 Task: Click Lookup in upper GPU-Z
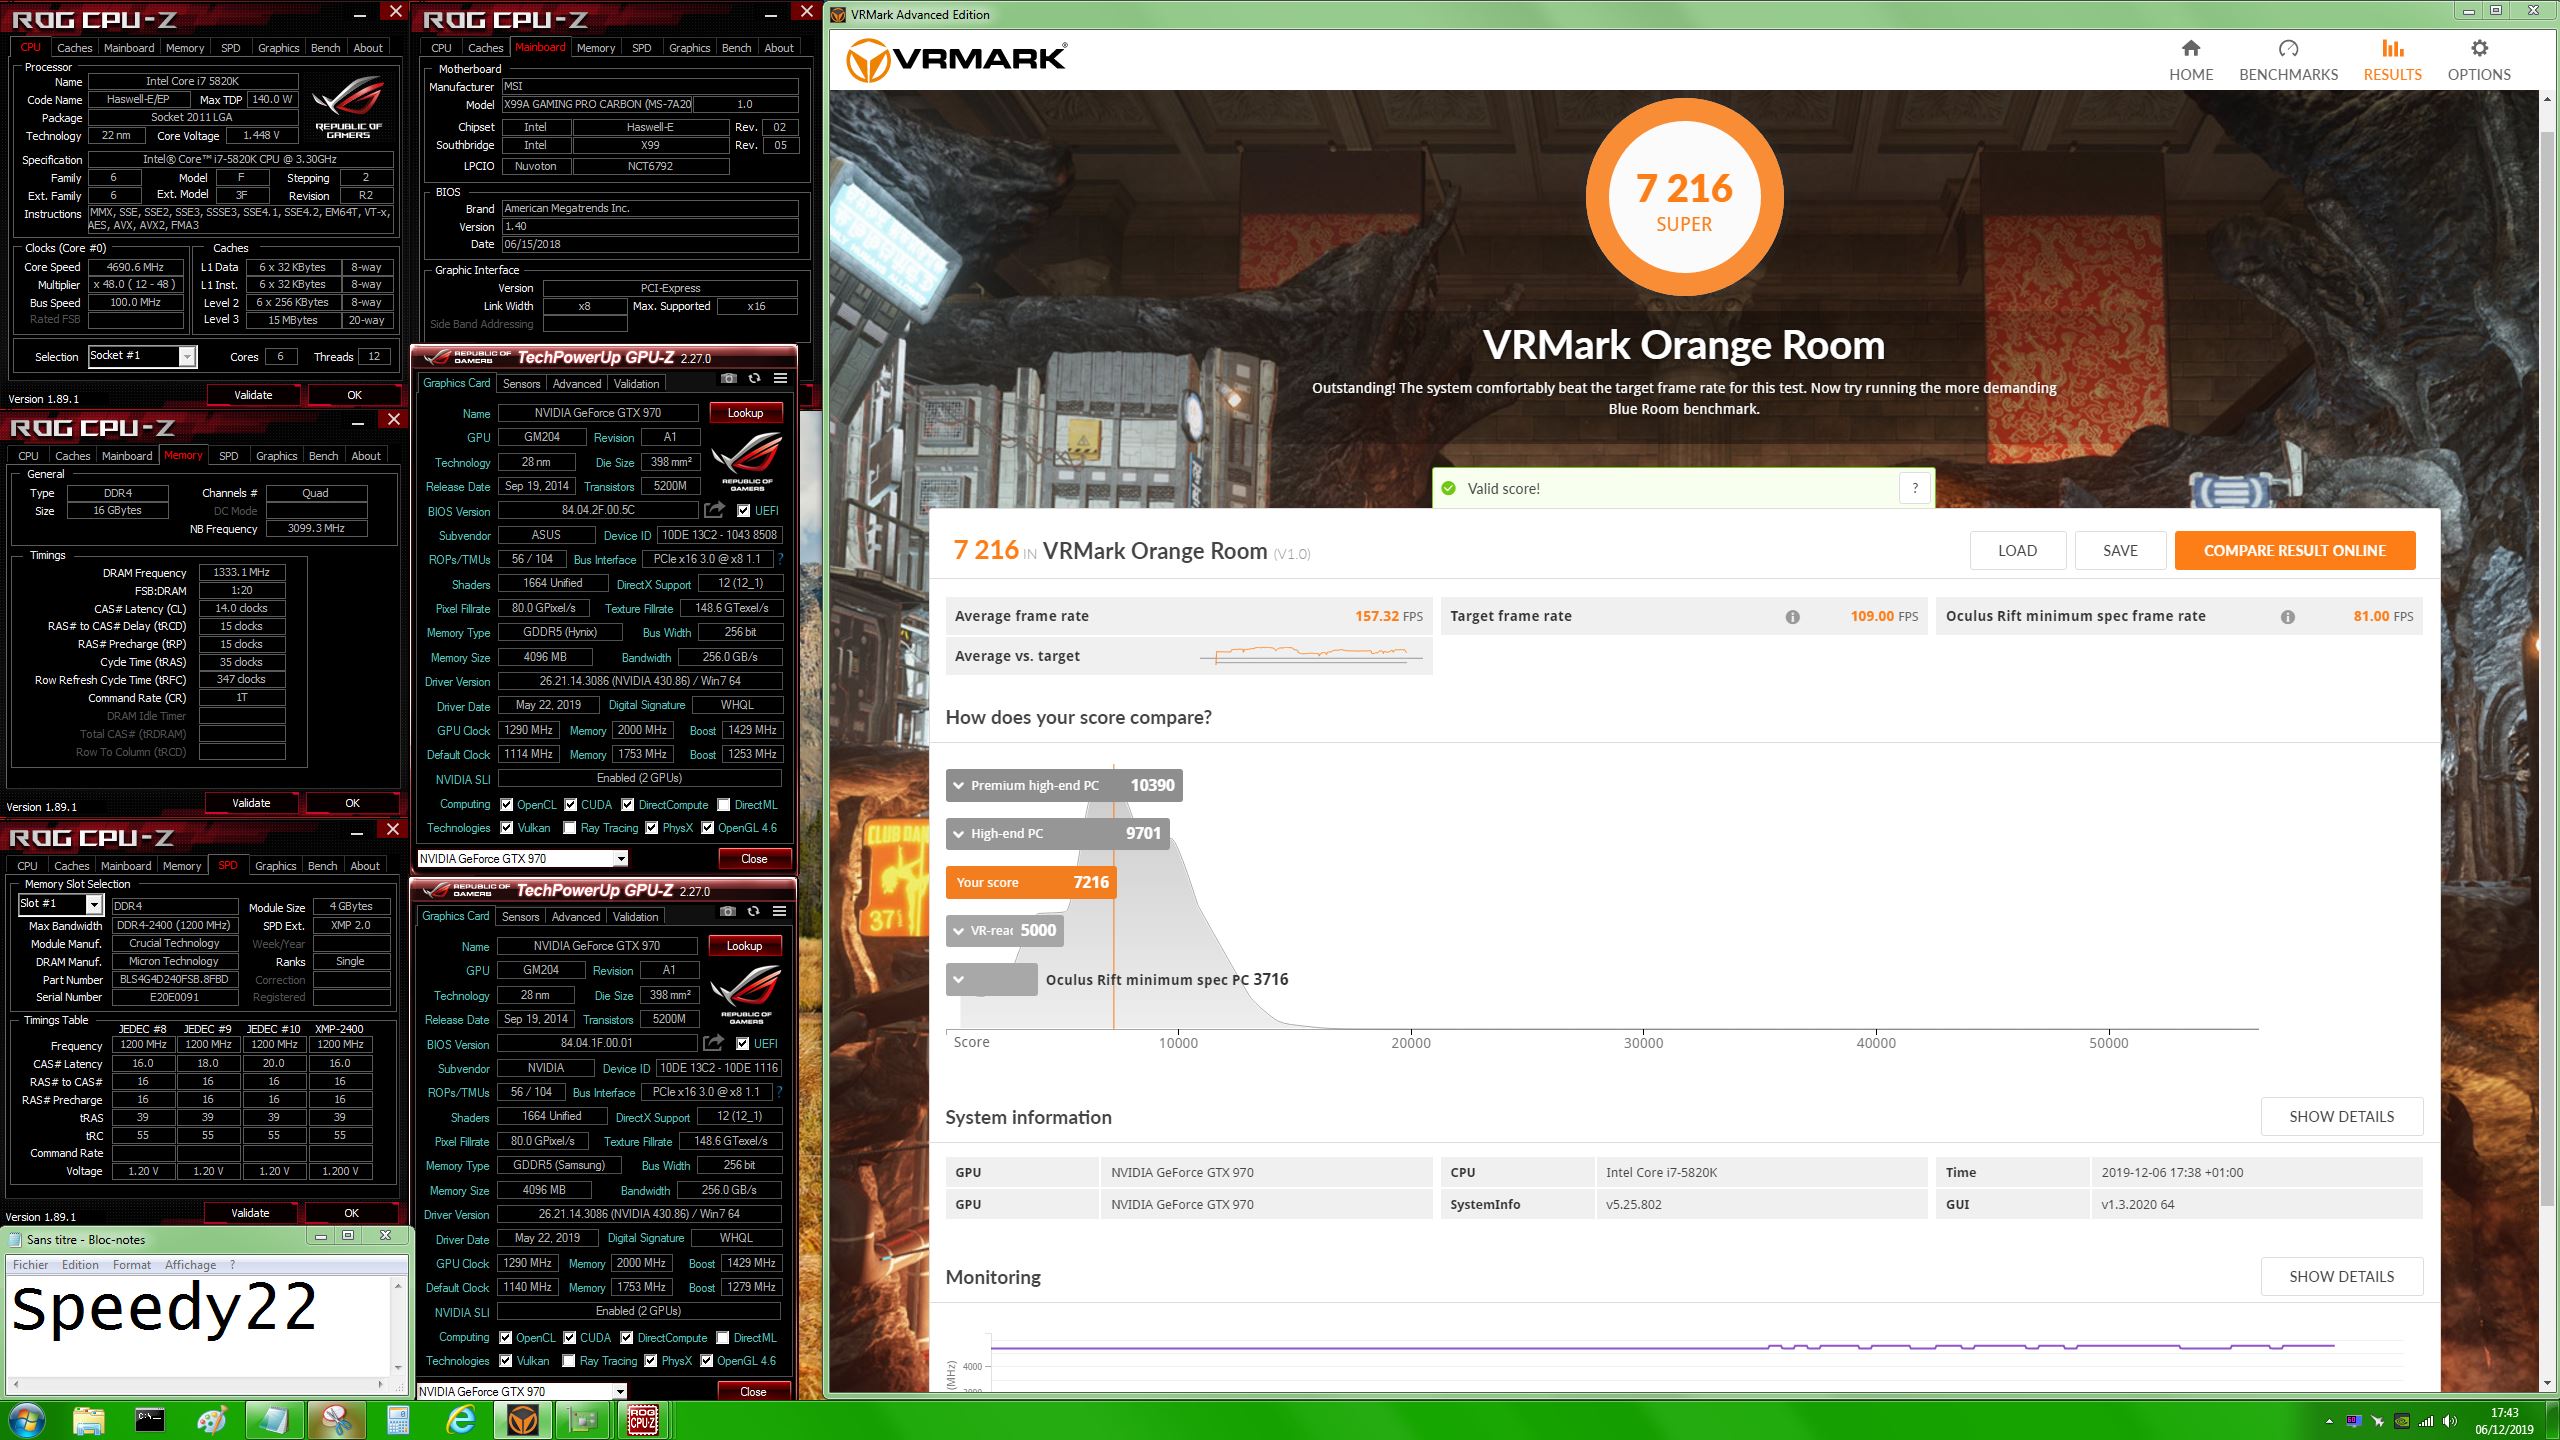point(745,413)
